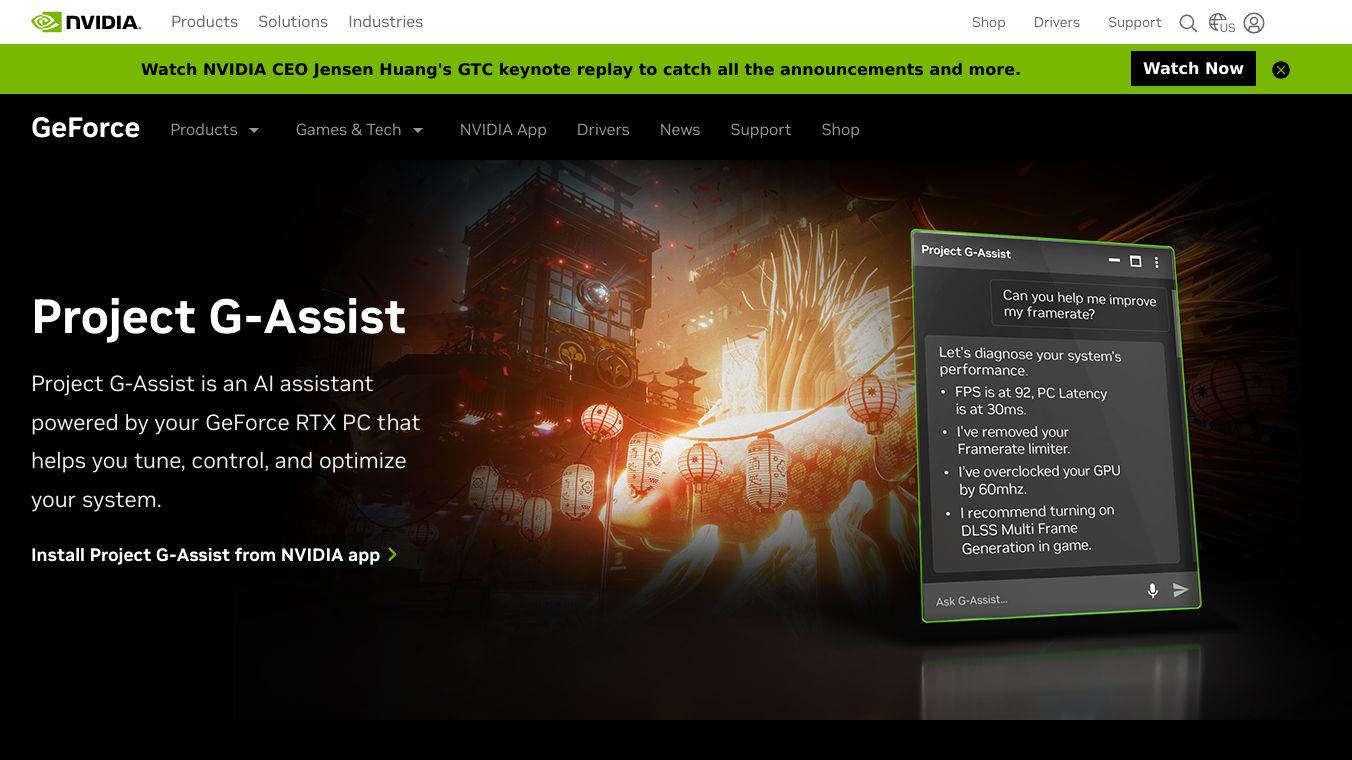Go to Shop in top bar
Viewport: 1352px width, 760px height.
point(988,22)
